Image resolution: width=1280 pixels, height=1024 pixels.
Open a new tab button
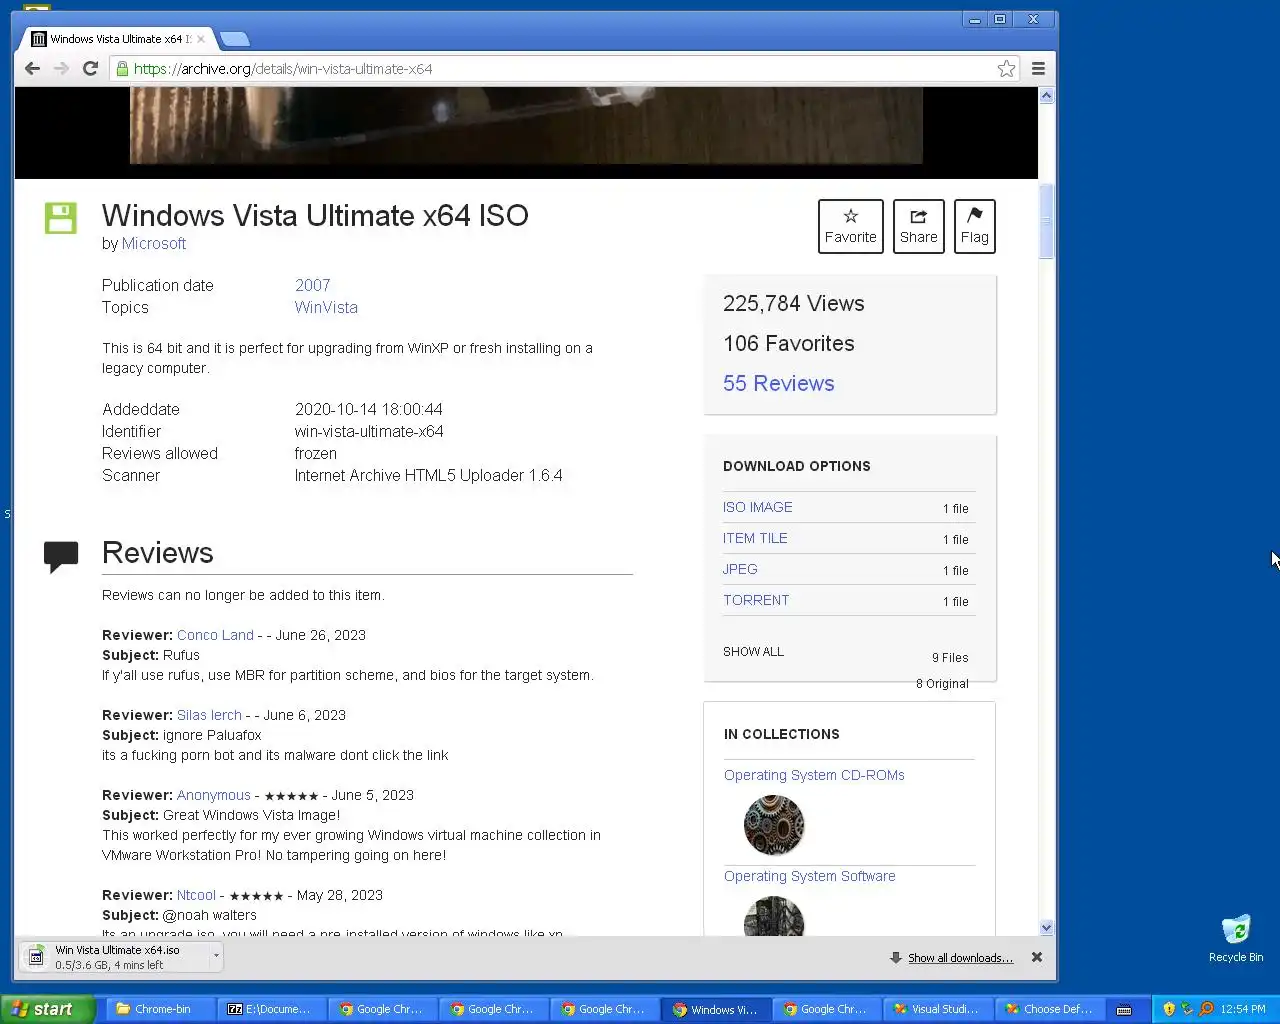click(x=234, y=39)
